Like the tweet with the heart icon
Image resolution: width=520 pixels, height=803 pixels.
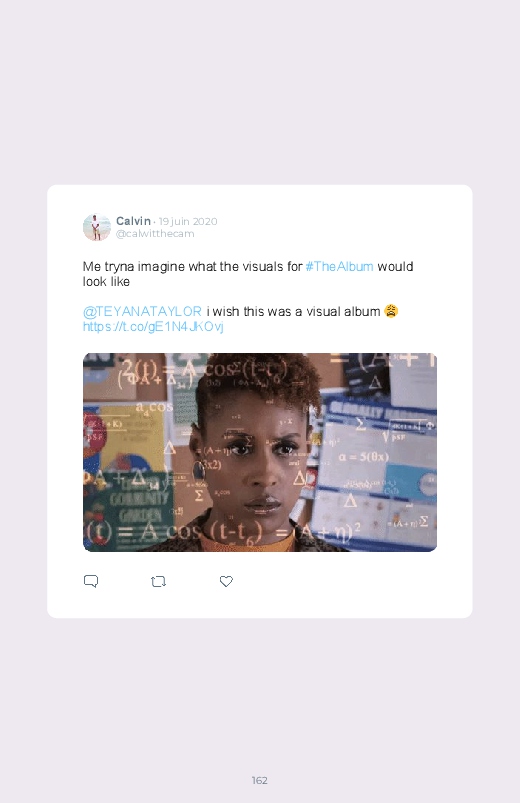(x=226, y=581)
